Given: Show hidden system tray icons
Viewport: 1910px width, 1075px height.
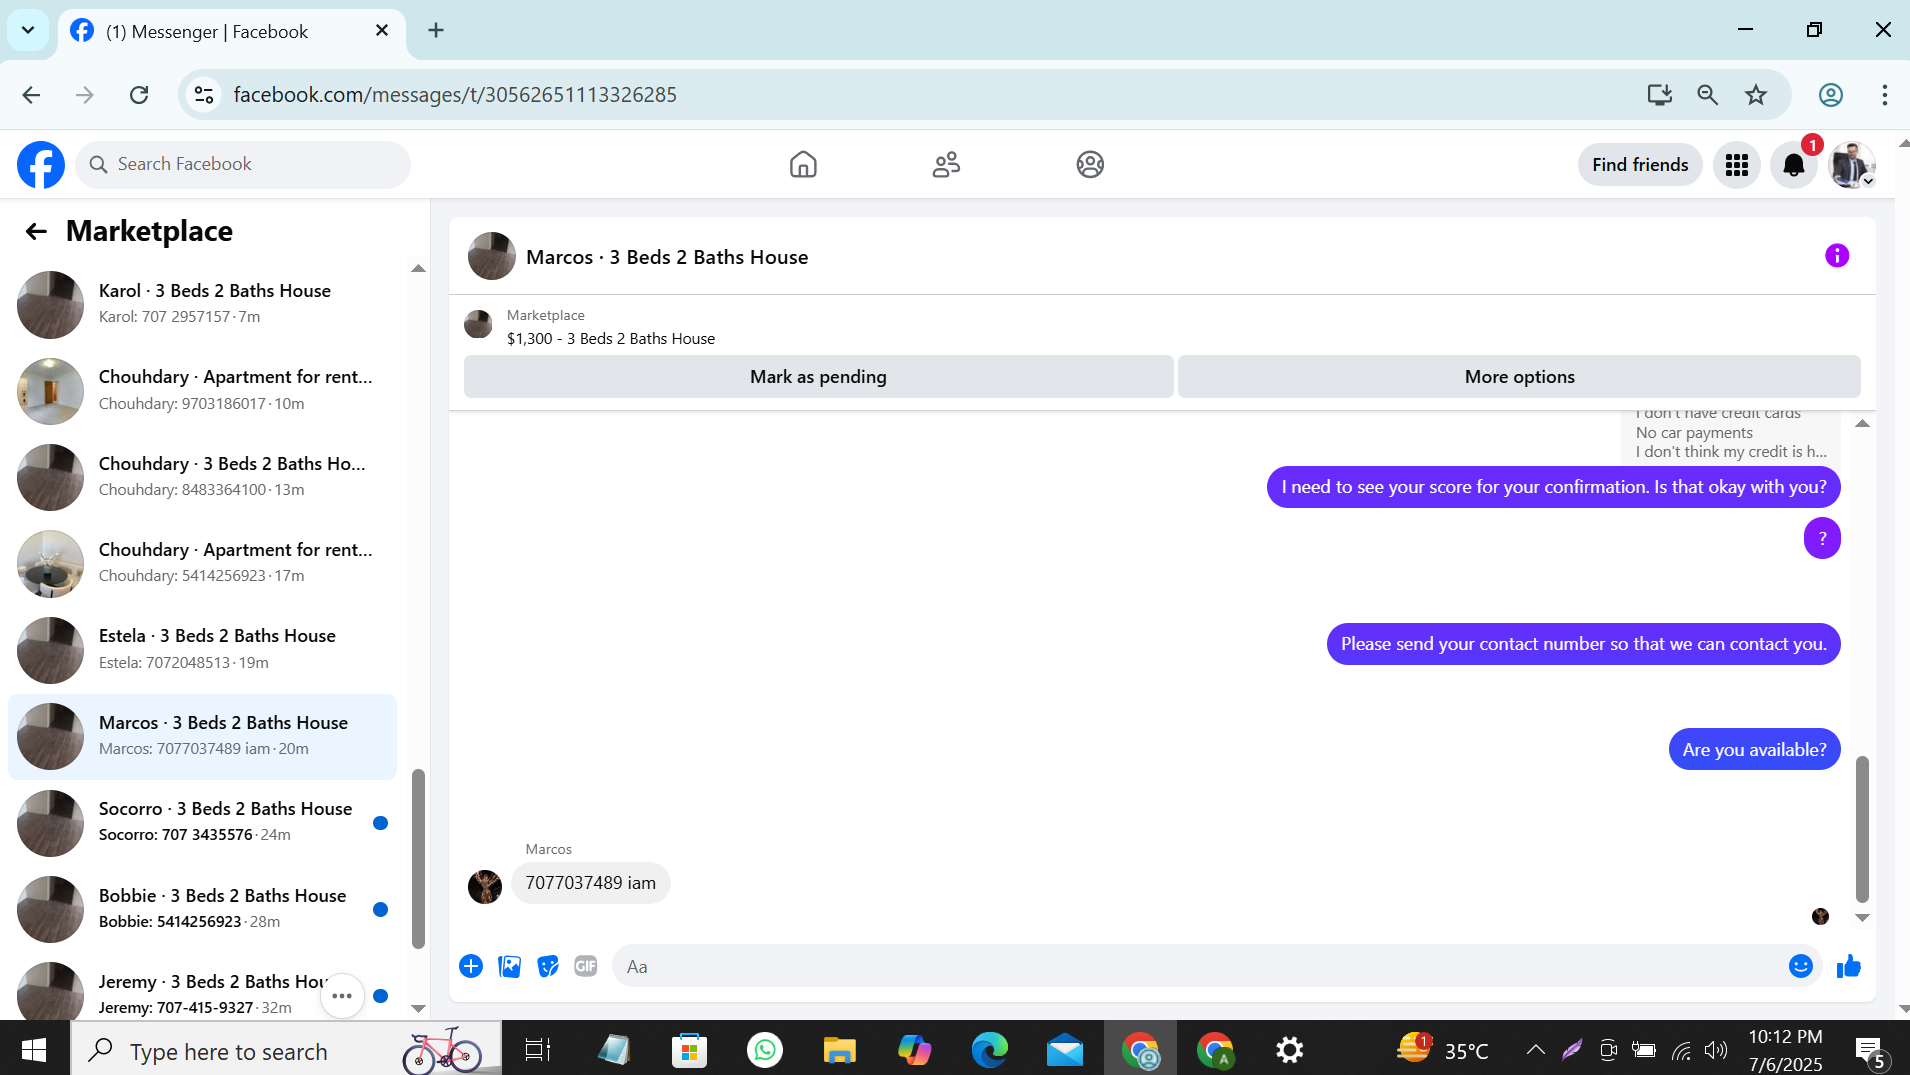Looking at the screenshot, I should point(1535,1050).
